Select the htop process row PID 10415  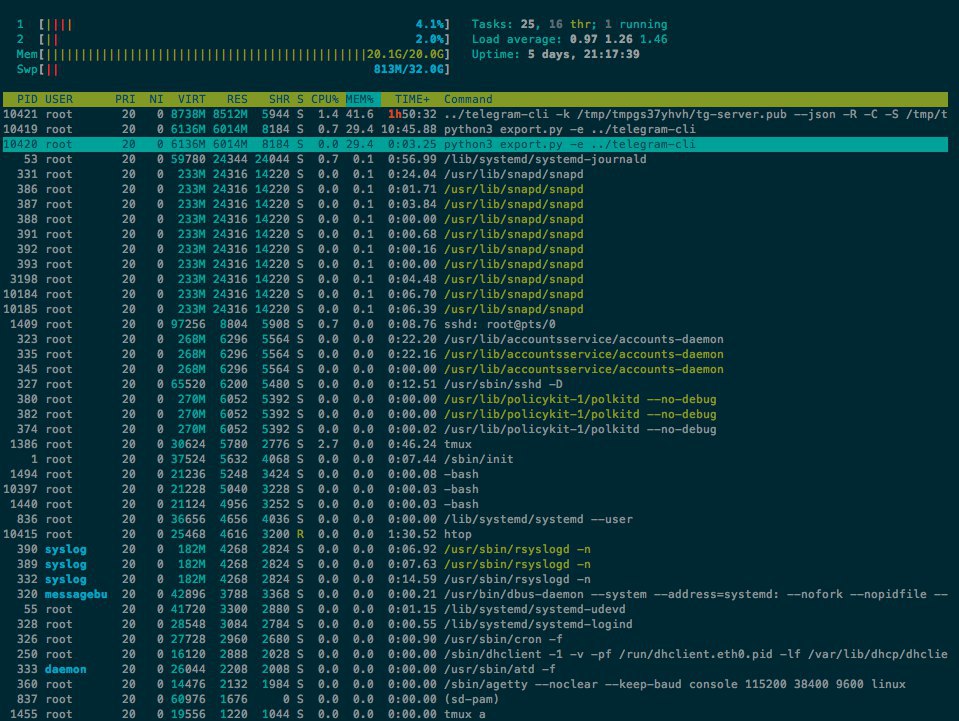(x=475, y=534)
